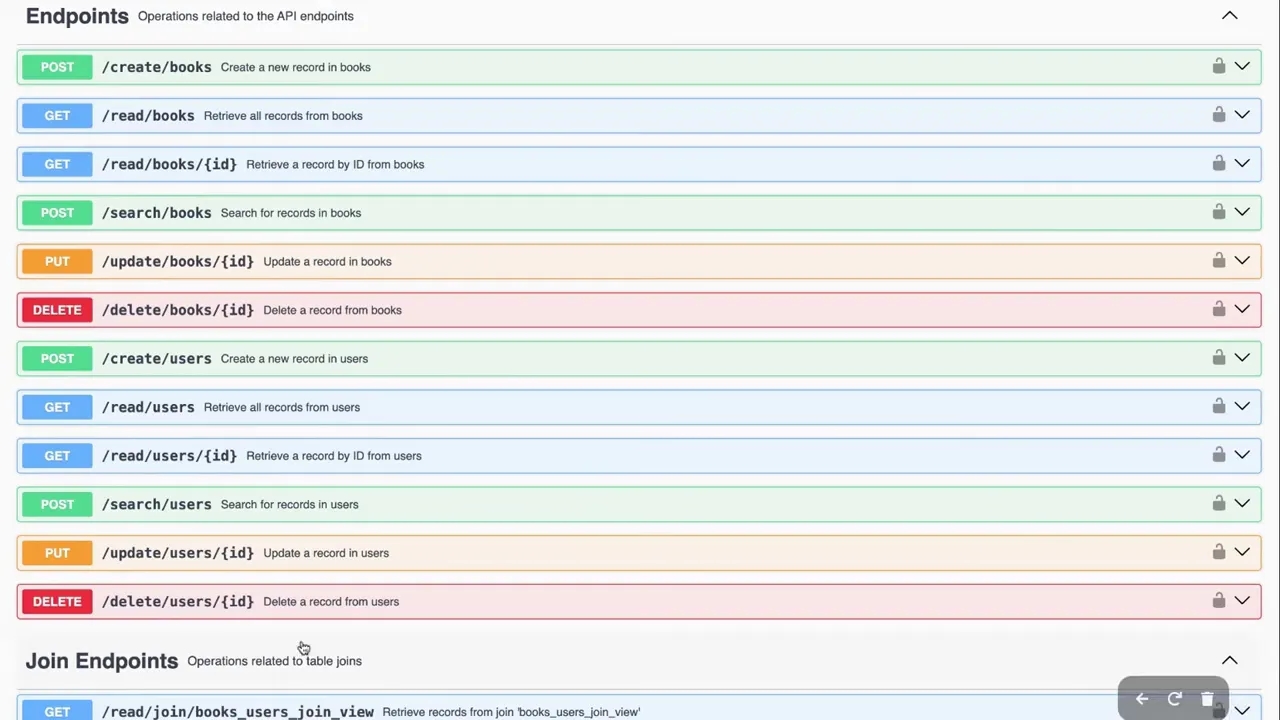The height and width of the screenshot is (720, 1280).
Task: Open the Join Endpoints heading link
Action: [102, 661]
